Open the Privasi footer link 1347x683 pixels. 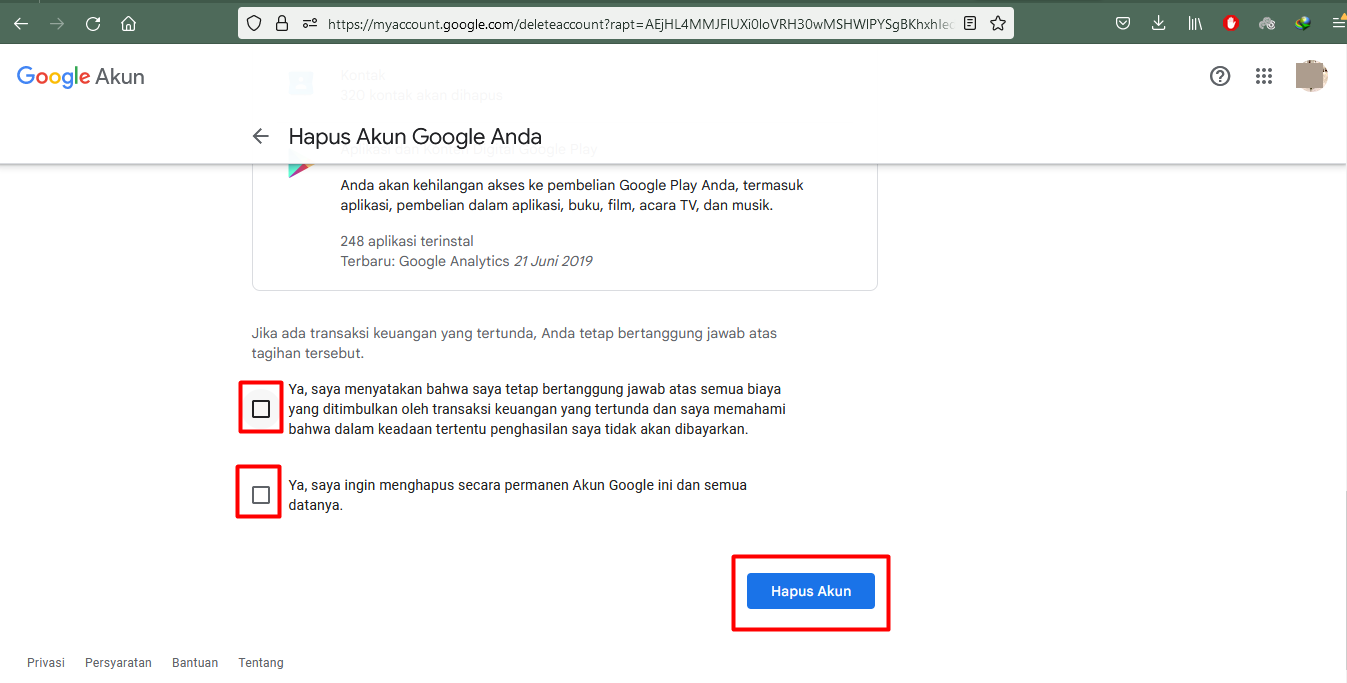[46, 663]
